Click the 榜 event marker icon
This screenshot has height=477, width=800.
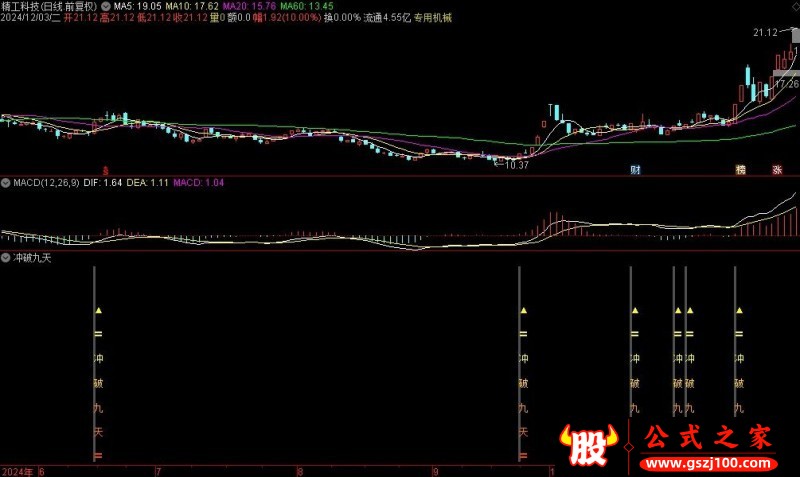(x=740, y=170)
